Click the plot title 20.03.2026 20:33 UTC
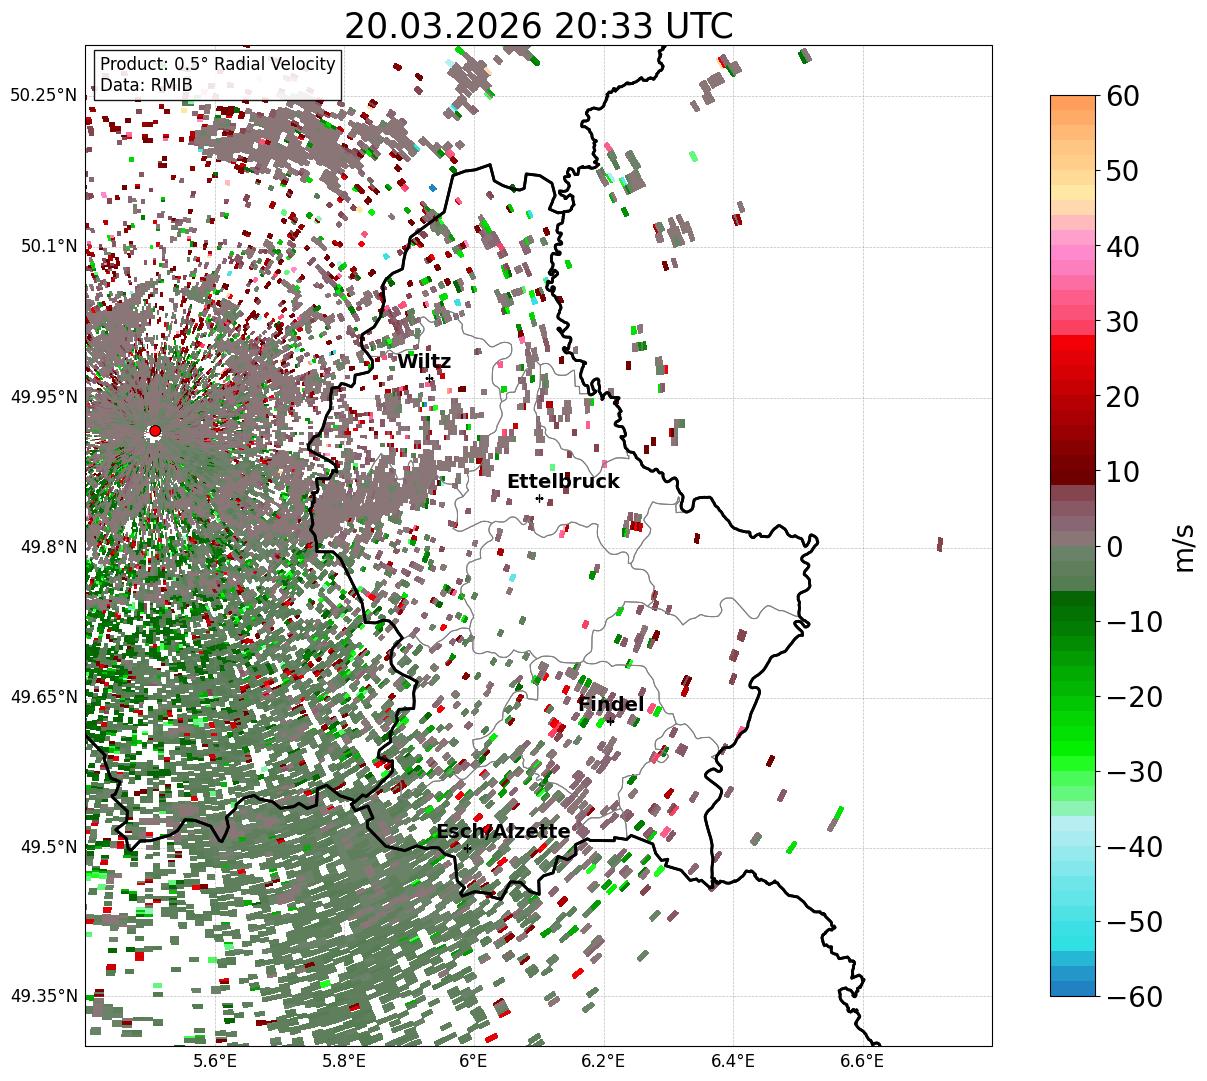 (538, 26)
